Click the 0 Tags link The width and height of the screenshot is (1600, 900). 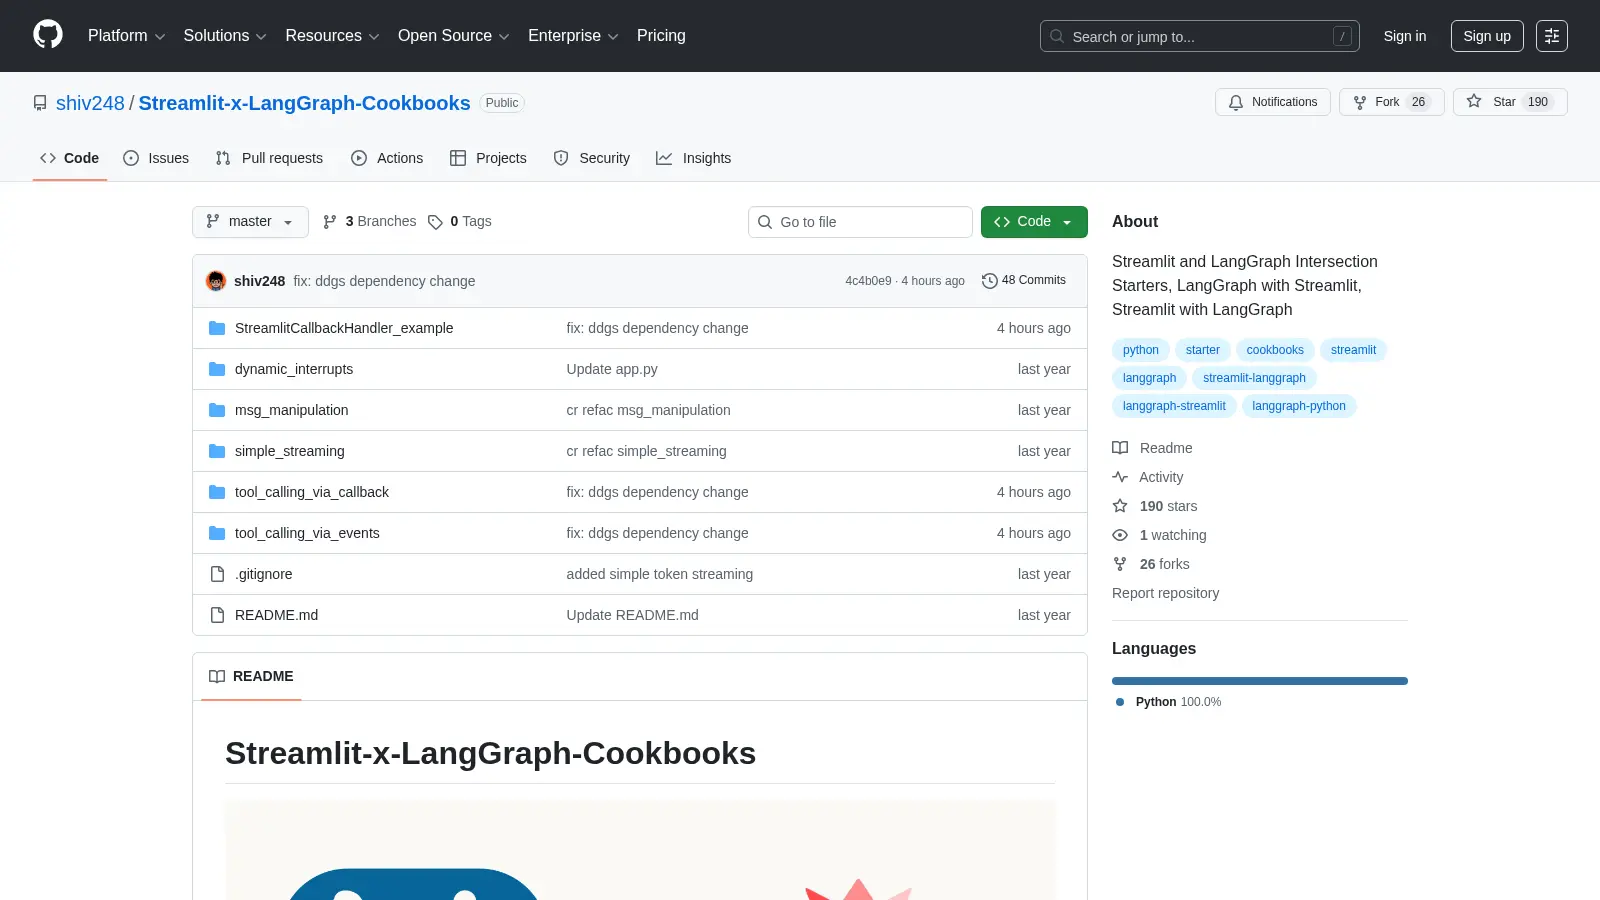(x=460, y=222)
